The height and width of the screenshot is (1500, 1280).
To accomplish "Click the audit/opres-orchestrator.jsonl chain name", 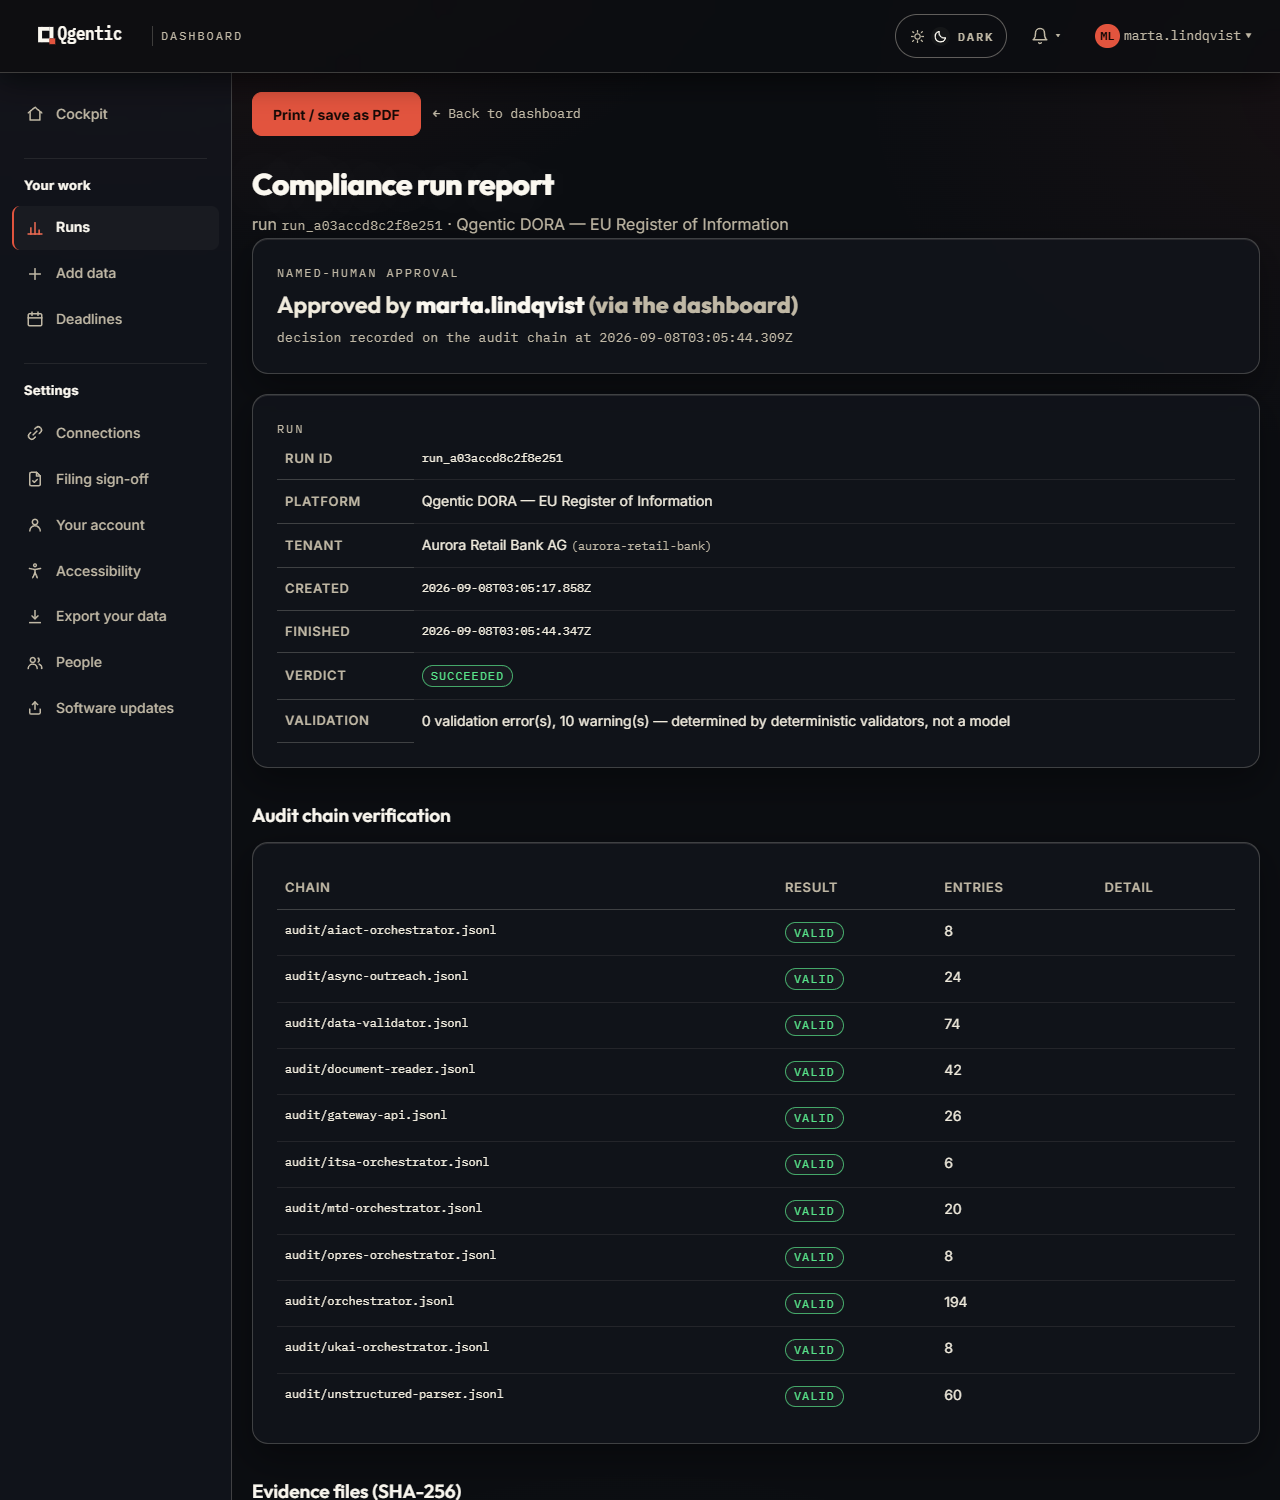I will click(390, 1256).
